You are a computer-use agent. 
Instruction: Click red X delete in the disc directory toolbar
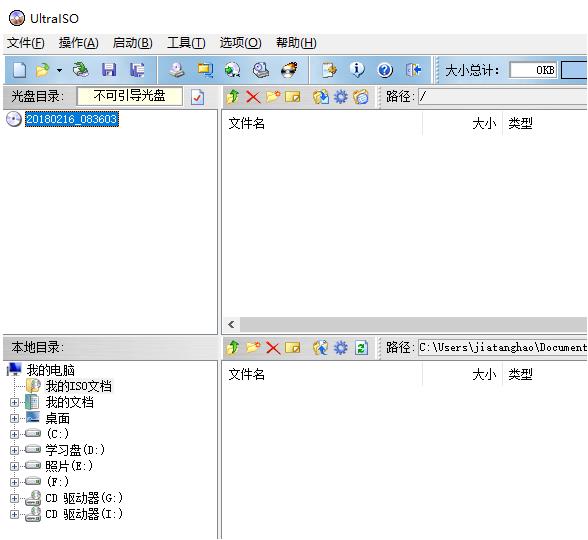pos(253,98)
